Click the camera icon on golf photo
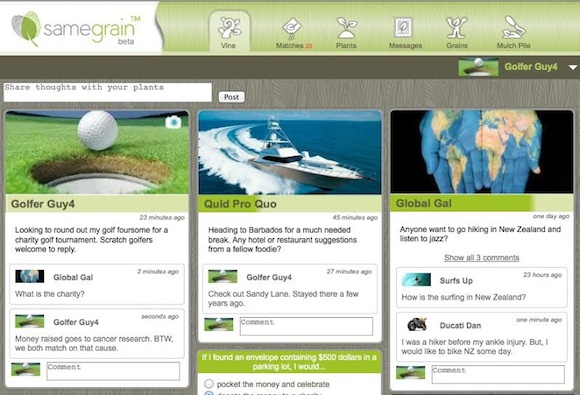The width and height of the screenshot is (580, 395). 173,122
